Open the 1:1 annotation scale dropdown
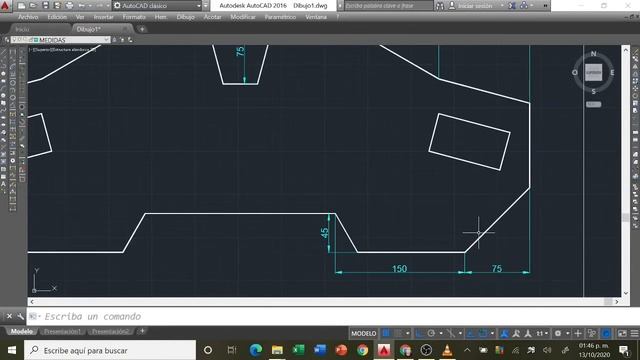This screenshot has width=640, height=360. [542, 333]
